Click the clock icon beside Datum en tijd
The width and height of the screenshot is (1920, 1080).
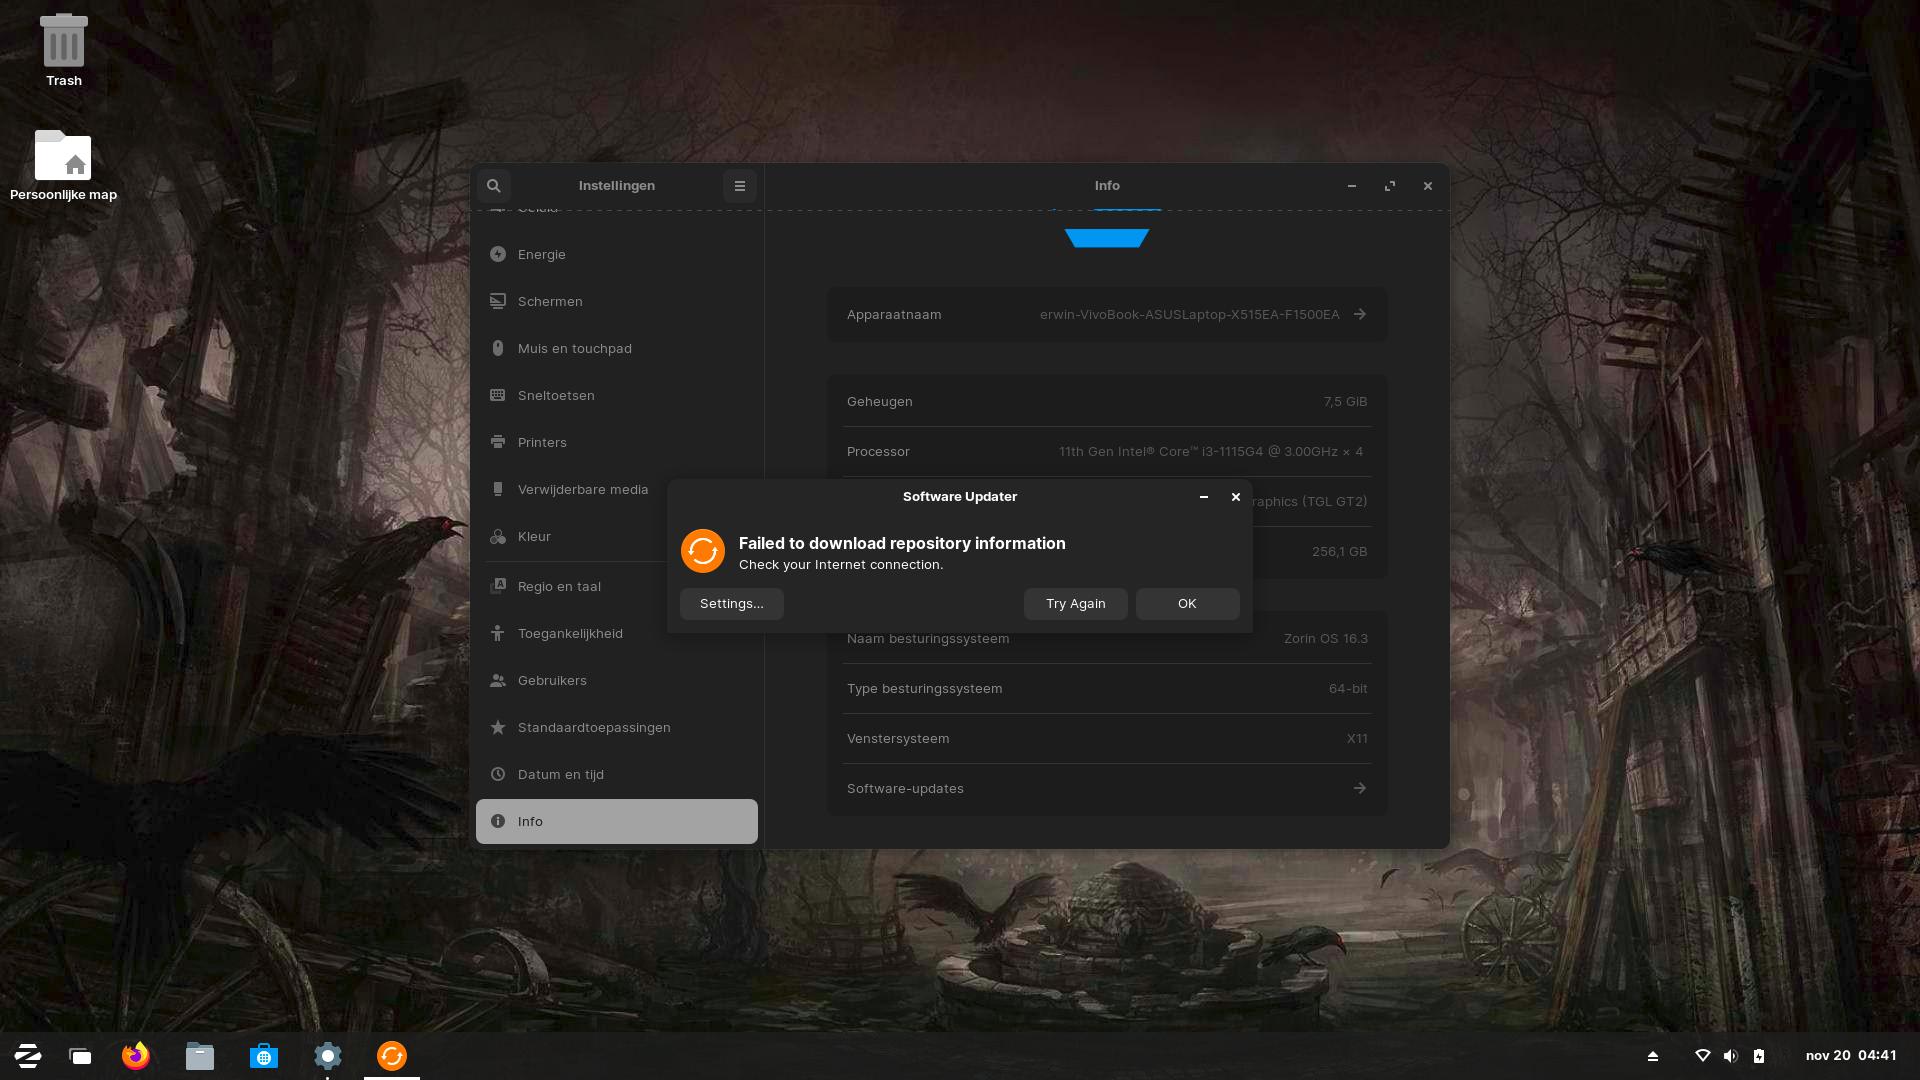coord(498,774)
